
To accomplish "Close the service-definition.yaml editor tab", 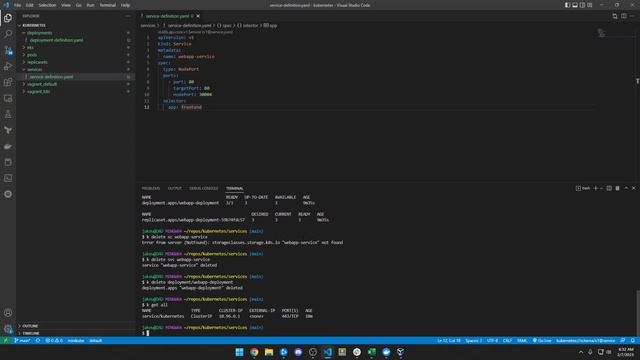I will click(198, 16).
